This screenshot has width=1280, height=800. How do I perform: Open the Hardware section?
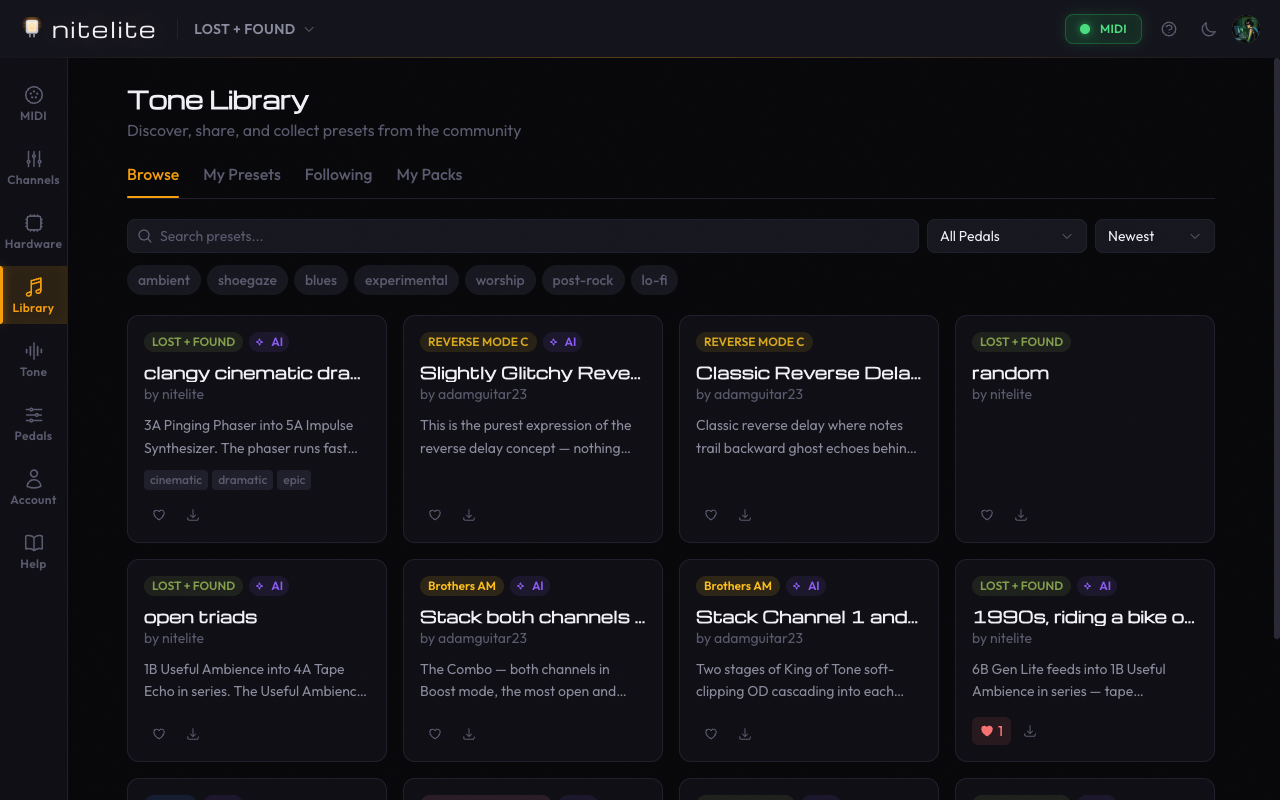pyautogui.click(x=33, y=231)
